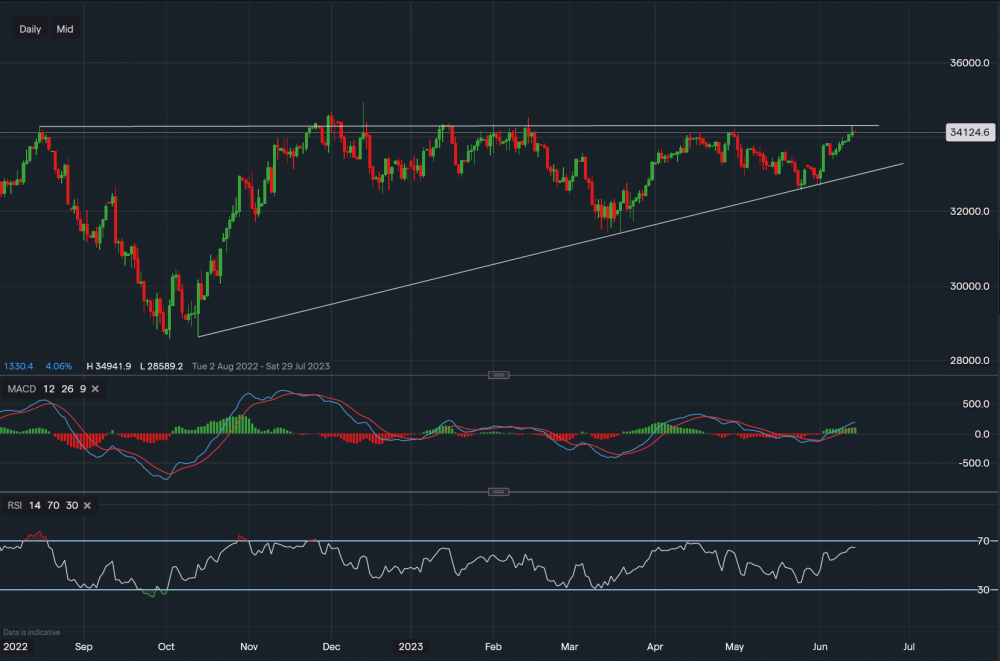Click the RSI 30 oversold level line

500,590
